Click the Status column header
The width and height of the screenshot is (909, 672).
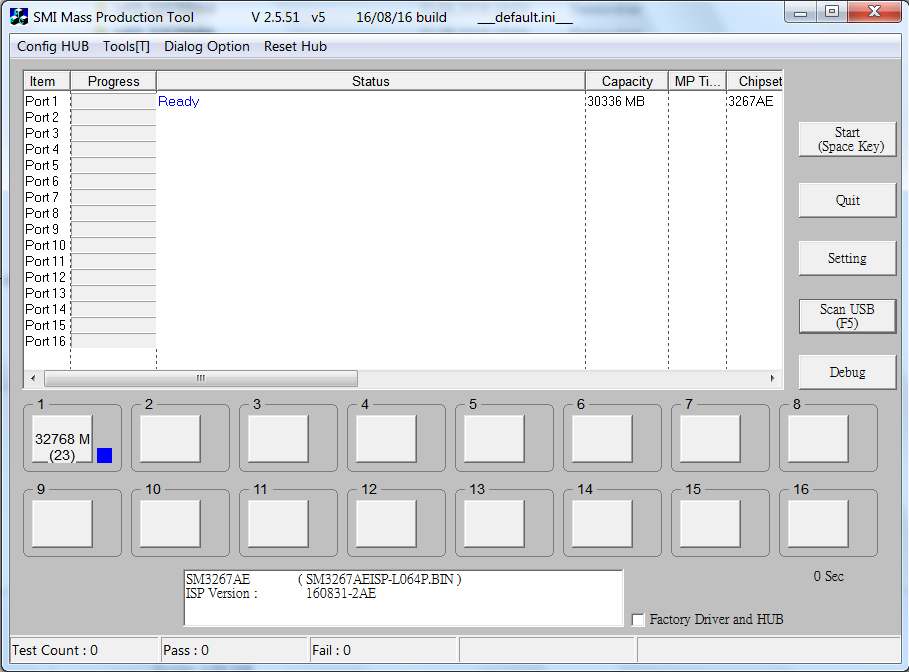point(371,81)
